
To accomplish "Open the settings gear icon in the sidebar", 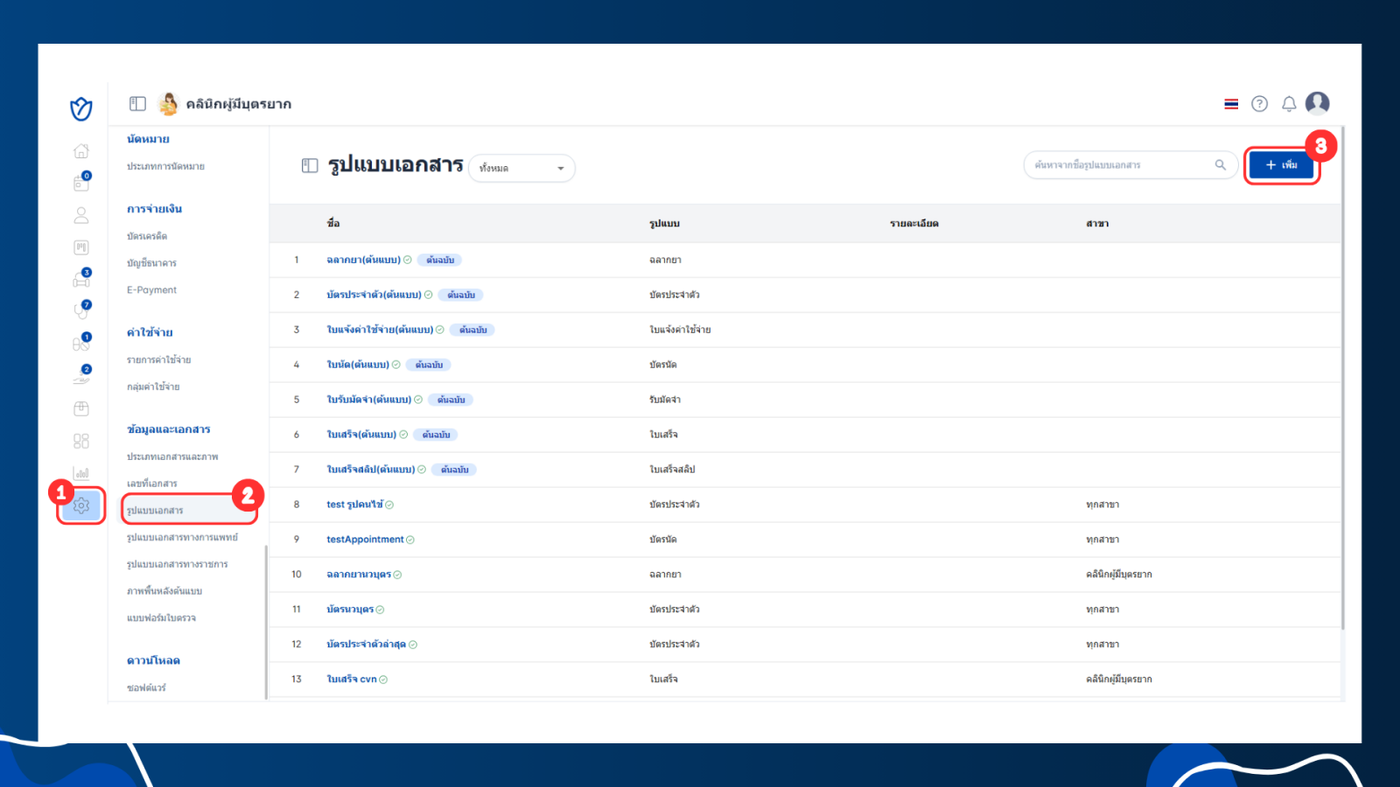I will [x=81, y=506].
